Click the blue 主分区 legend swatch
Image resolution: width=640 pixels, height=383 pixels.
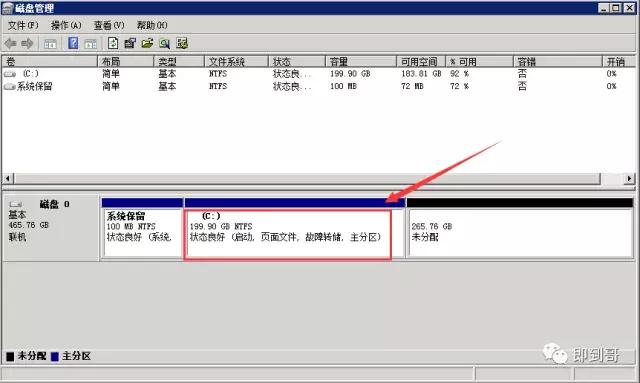[x=55, y=356]
